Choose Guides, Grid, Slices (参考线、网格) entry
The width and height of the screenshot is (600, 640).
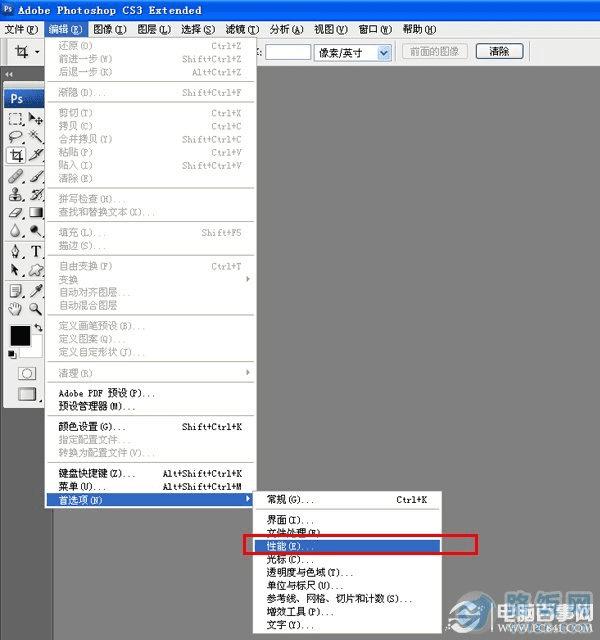point(347,598)
